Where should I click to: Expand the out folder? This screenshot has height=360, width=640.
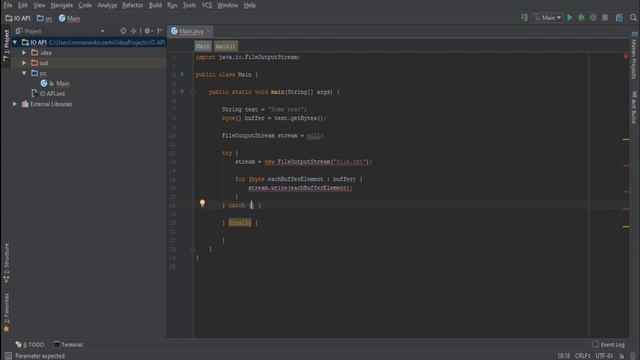(x=24, y=63)
